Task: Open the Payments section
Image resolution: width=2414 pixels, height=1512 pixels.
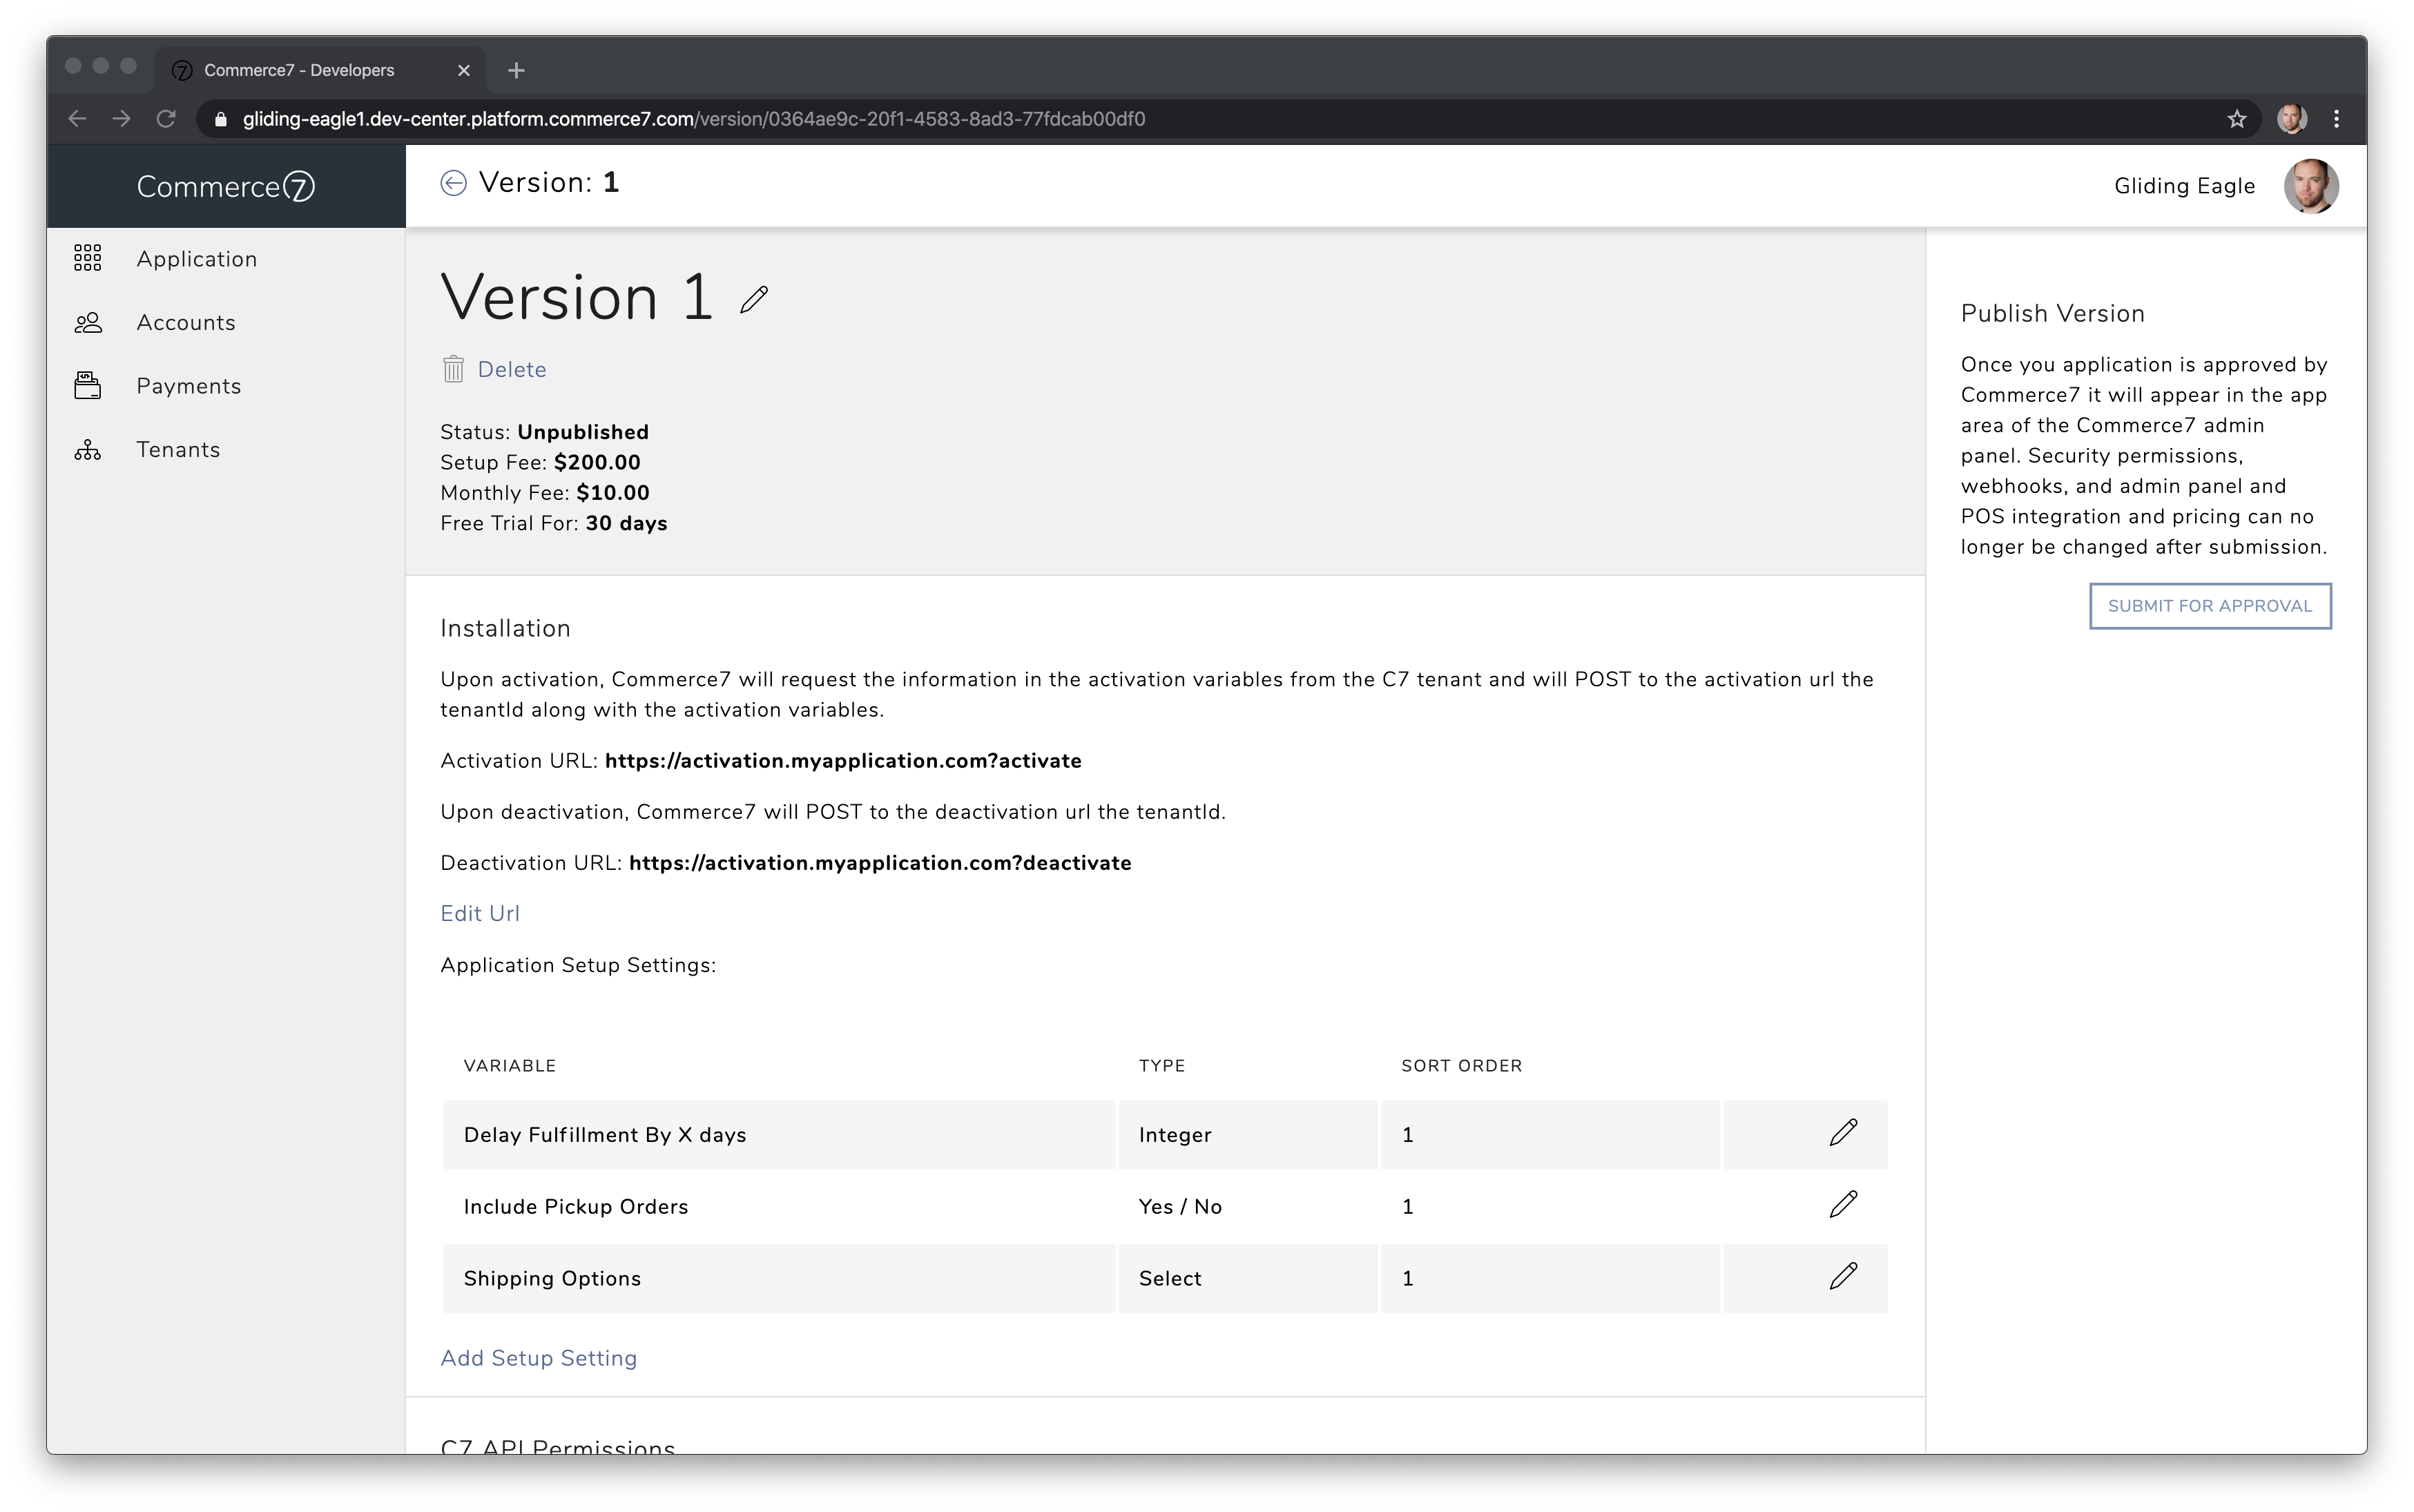Action: [x=189, y=386]
